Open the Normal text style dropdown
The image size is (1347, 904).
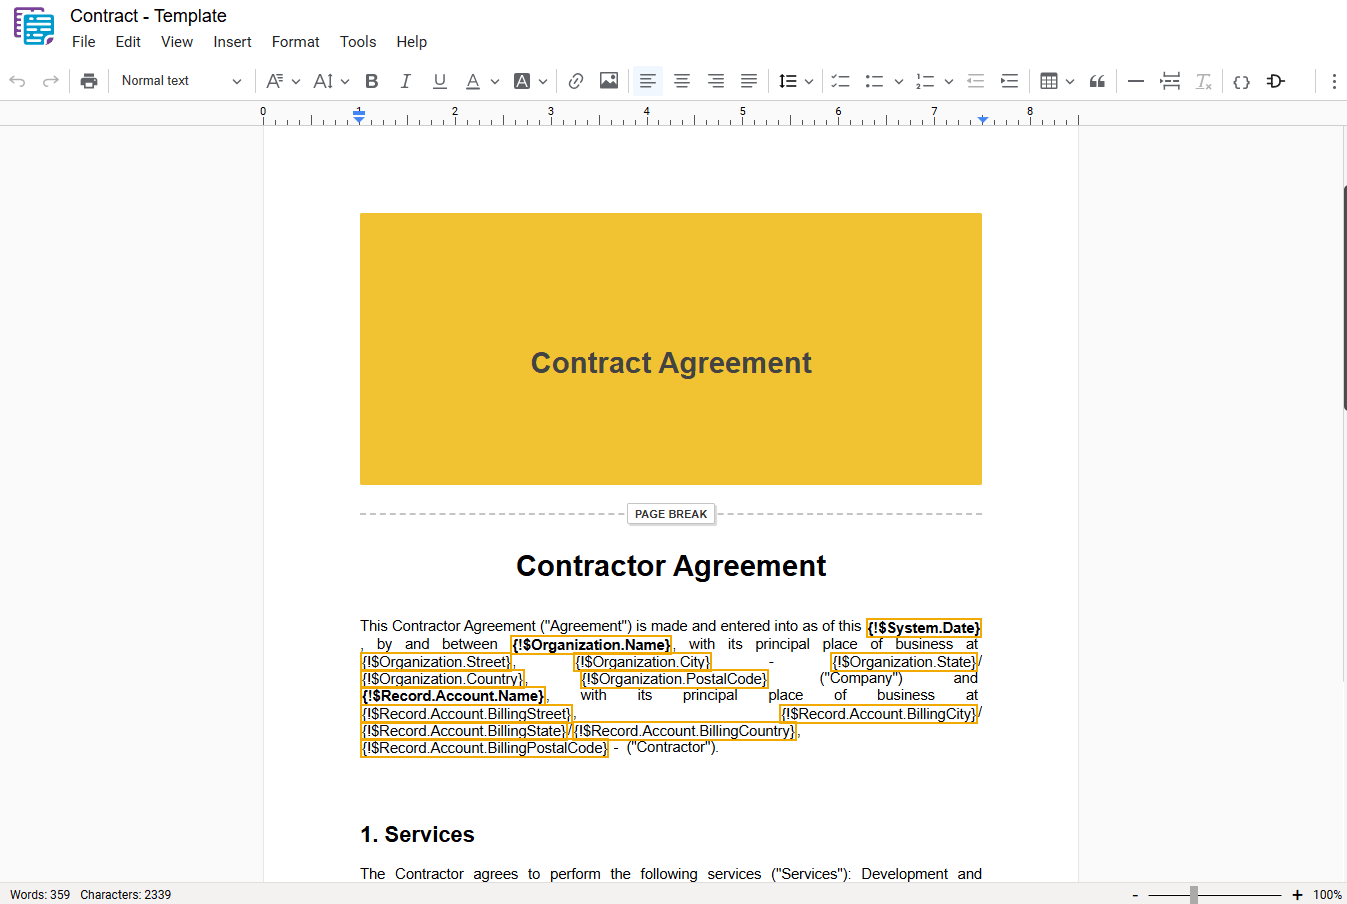(x=181, y=81)
